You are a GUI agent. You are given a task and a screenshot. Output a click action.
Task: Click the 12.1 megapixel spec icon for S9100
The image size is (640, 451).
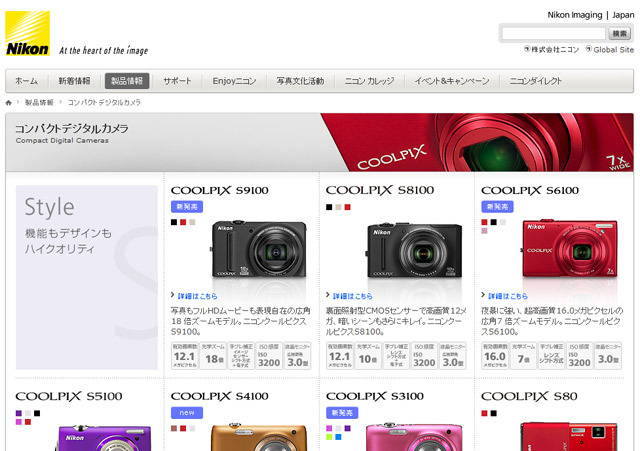[184, 356]
